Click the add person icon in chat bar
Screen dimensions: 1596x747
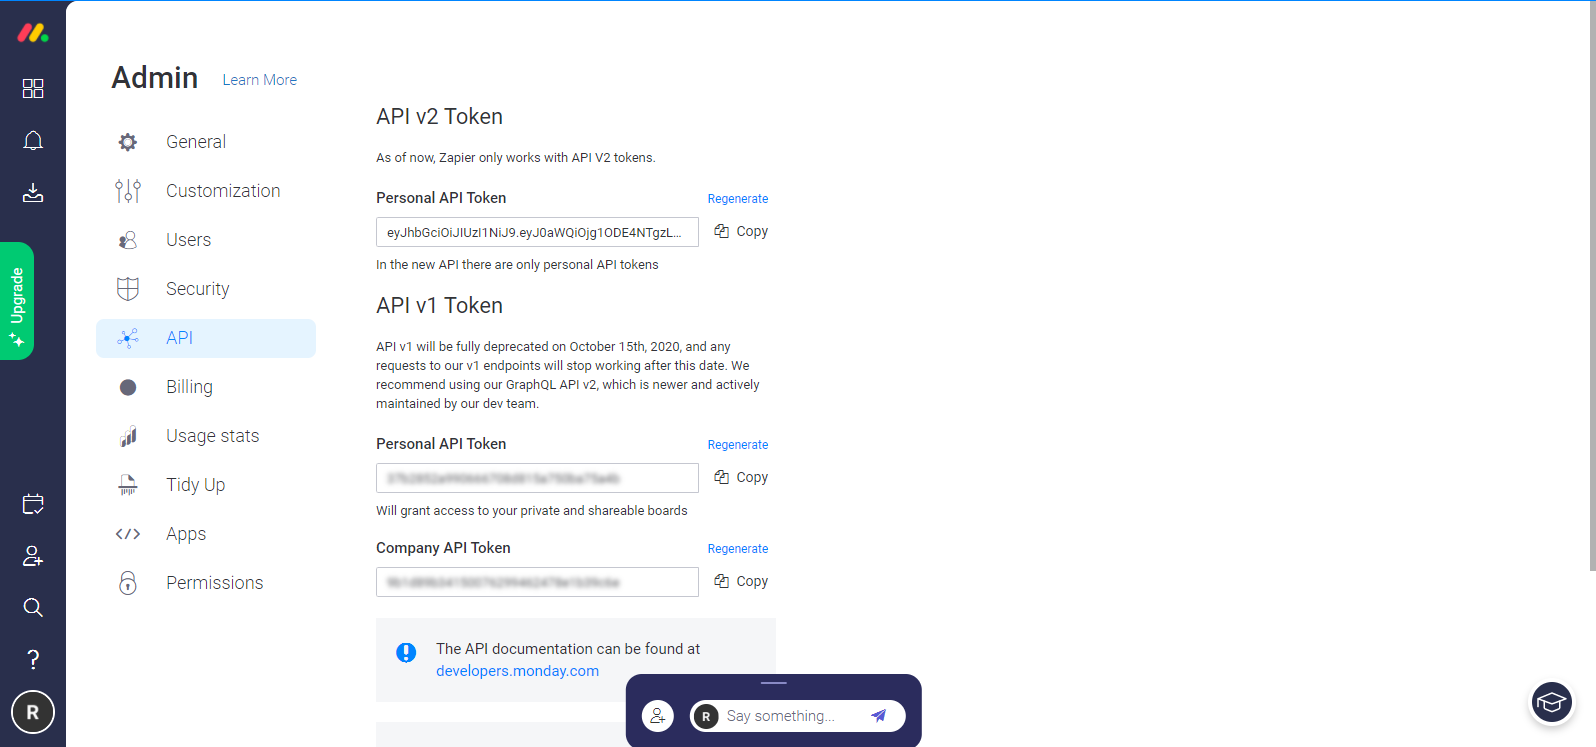(658, 716)
